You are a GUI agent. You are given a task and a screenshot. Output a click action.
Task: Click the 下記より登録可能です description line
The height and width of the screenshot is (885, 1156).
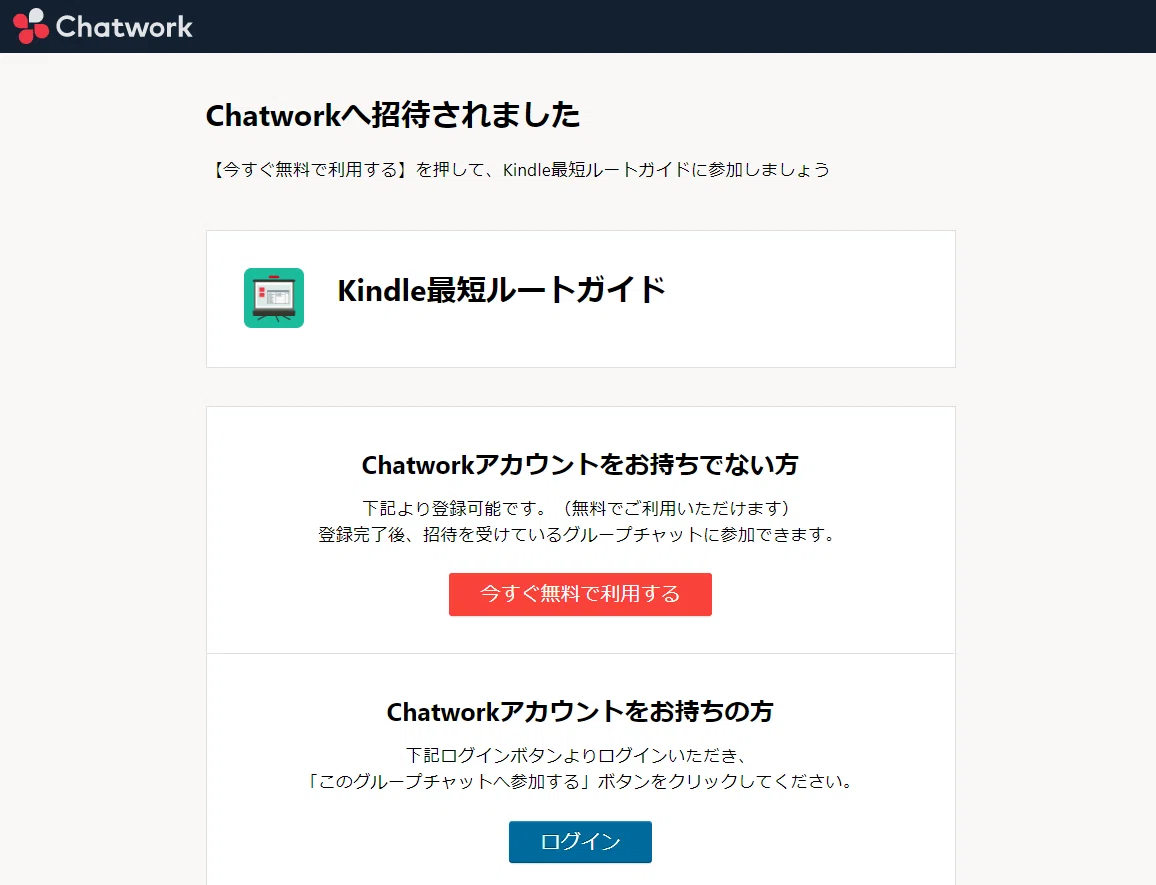click(x=580, y=508)
